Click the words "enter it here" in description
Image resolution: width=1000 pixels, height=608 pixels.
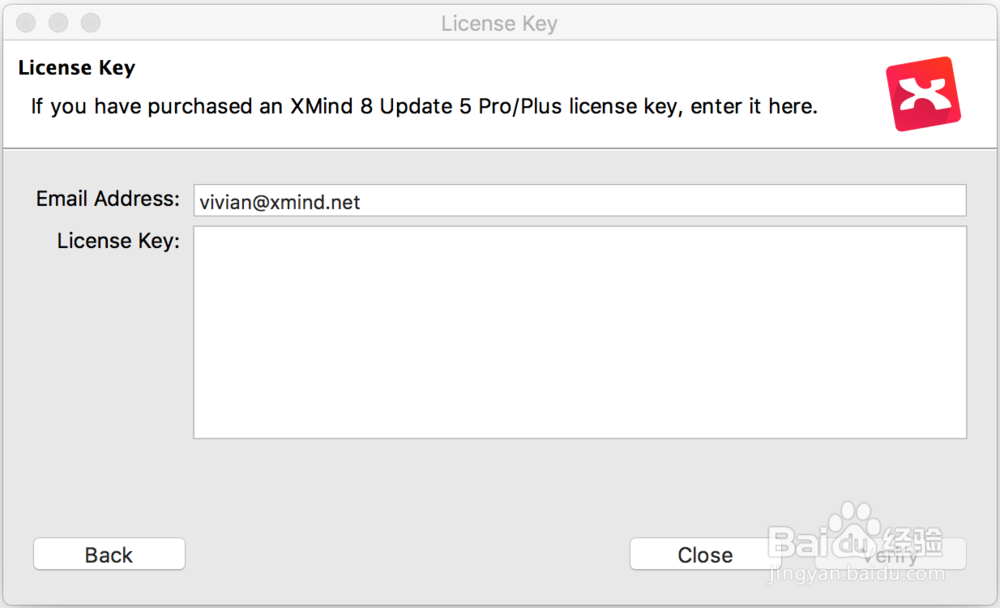[x=754, y=106]
